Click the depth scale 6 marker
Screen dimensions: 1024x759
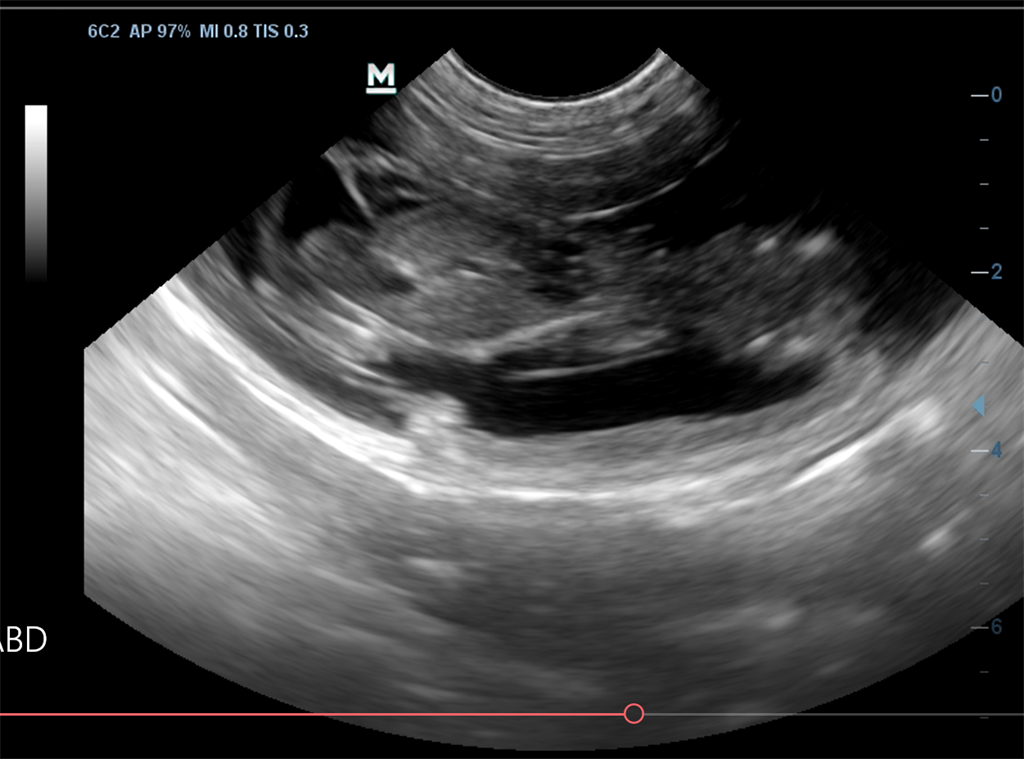[x=987, y=627]
